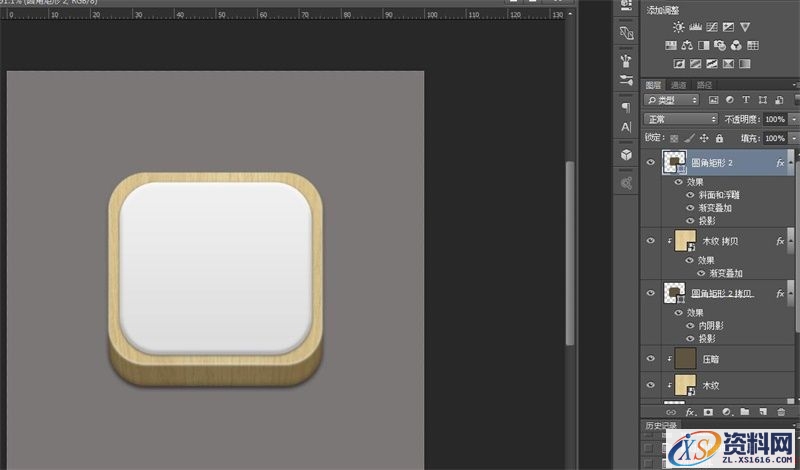This screenshot has height=470, width=800.
Task: Click the delete layer trash icon
Action: point(781,411)
